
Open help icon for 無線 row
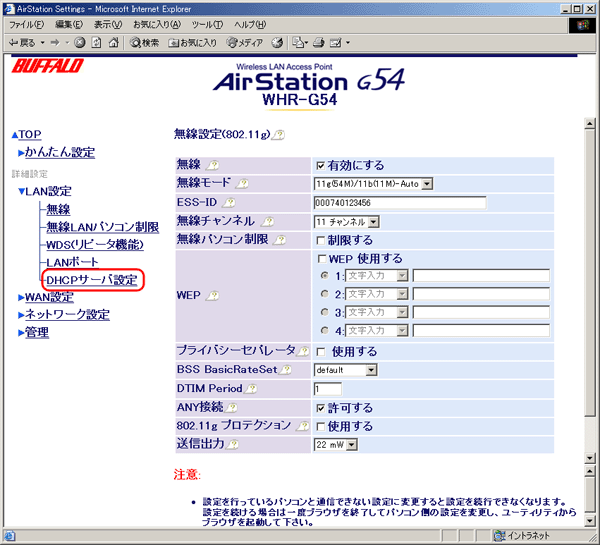tap(213, 165)
